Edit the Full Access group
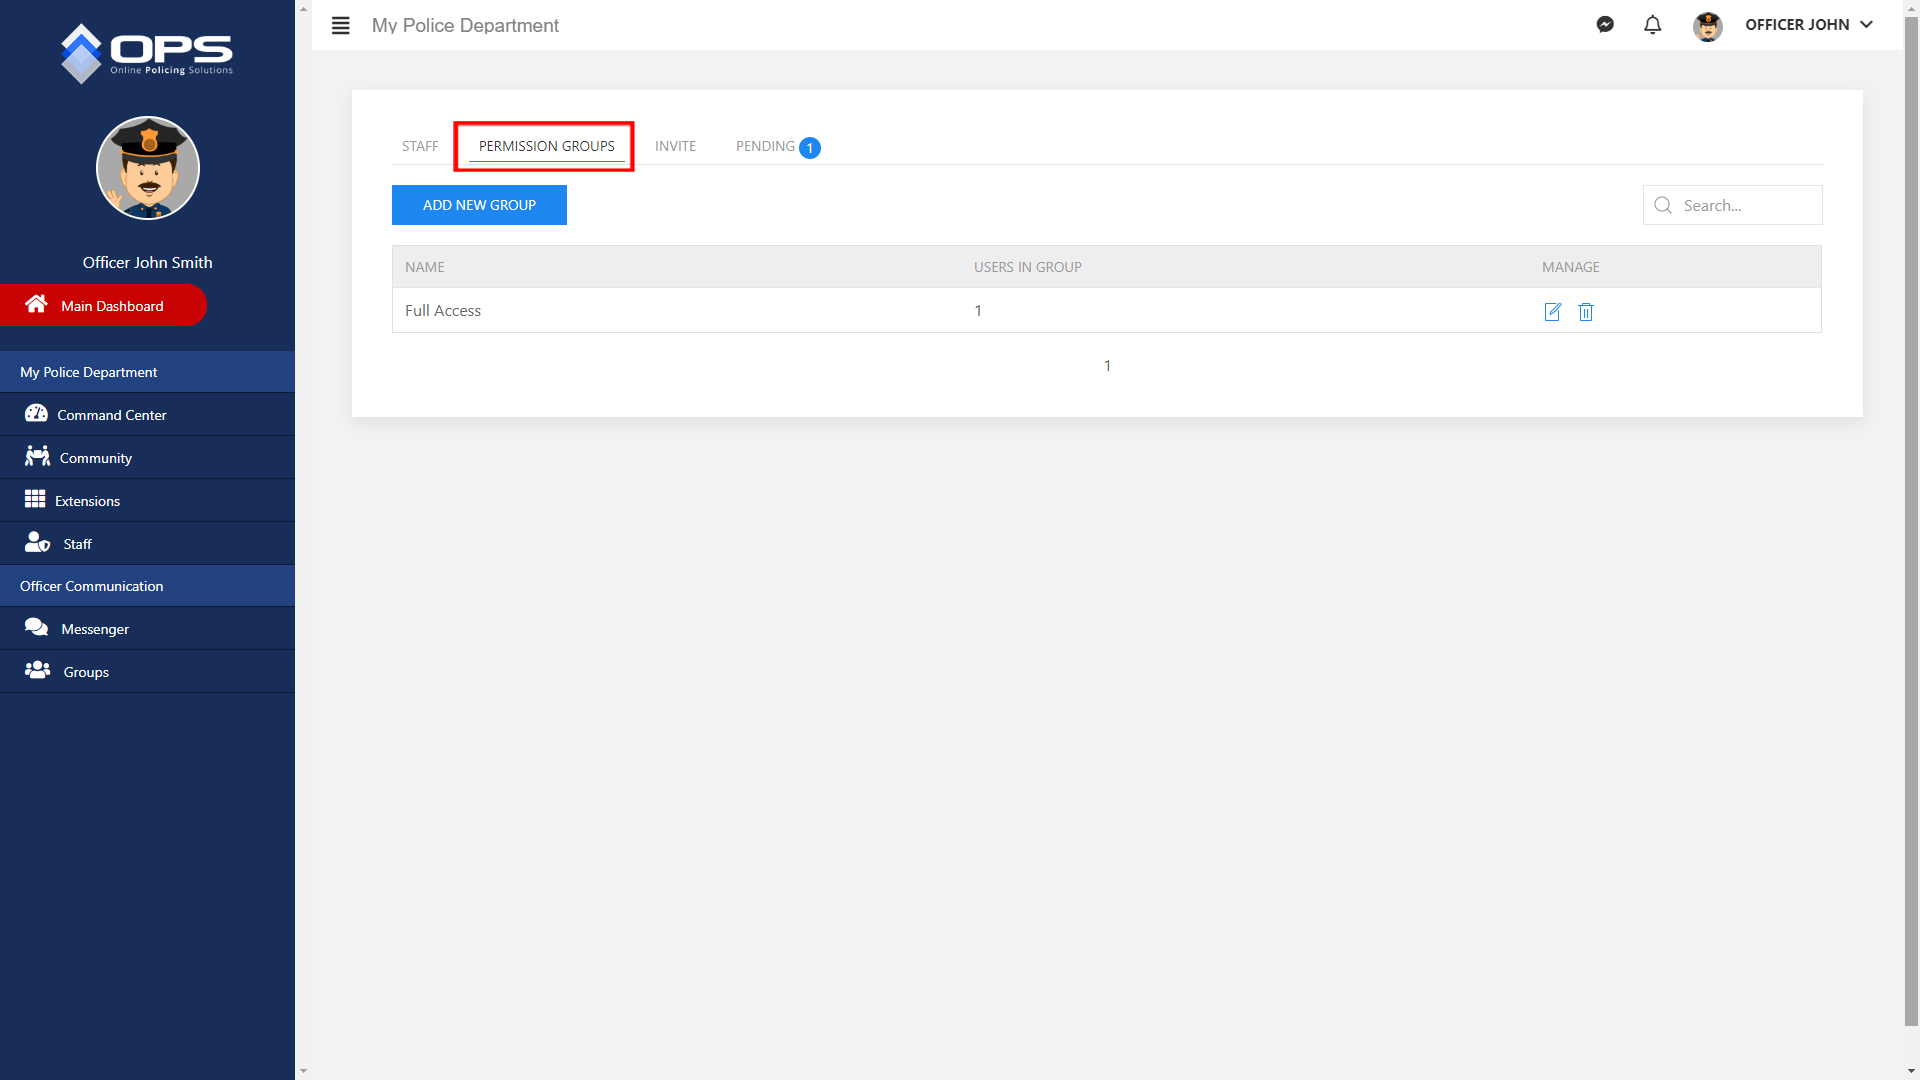Image resolution: width=1920 pixels, height=1080 pixels. click(x=1552, y=312)
